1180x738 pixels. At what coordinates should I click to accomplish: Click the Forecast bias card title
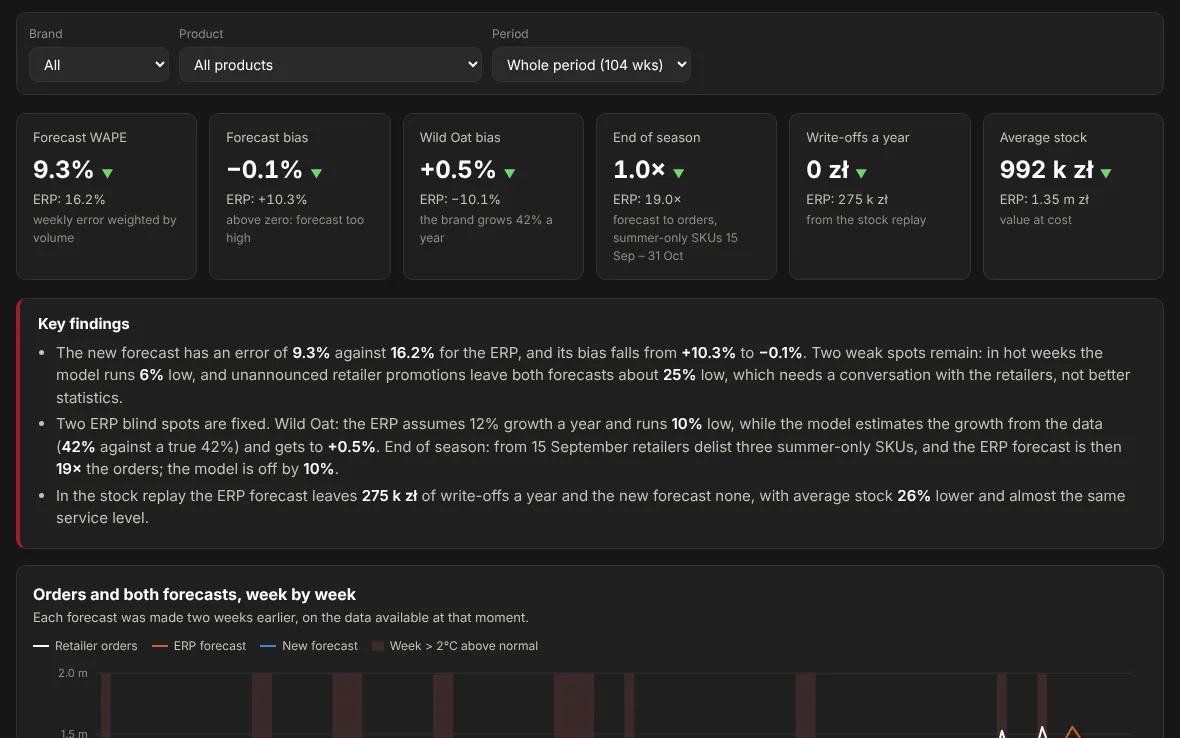pos(267,138)
